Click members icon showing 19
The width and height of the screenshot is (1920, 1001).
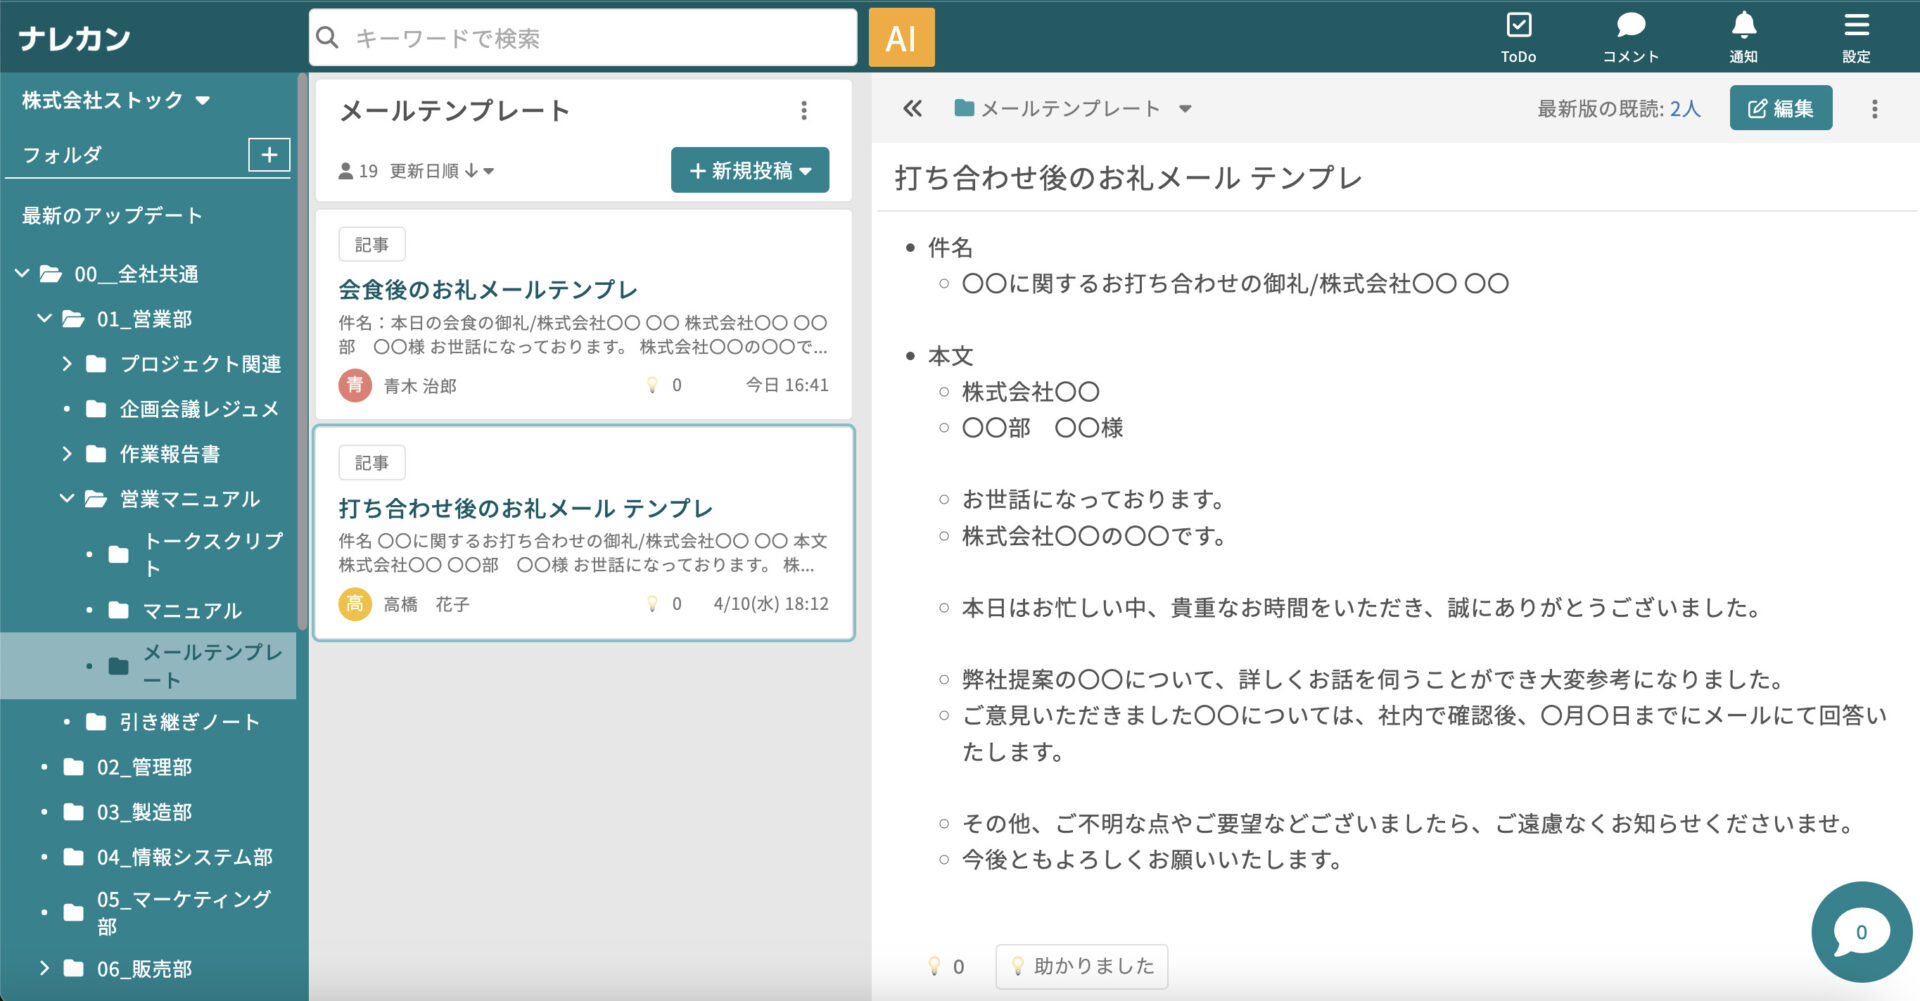click(x=346, y=171)
